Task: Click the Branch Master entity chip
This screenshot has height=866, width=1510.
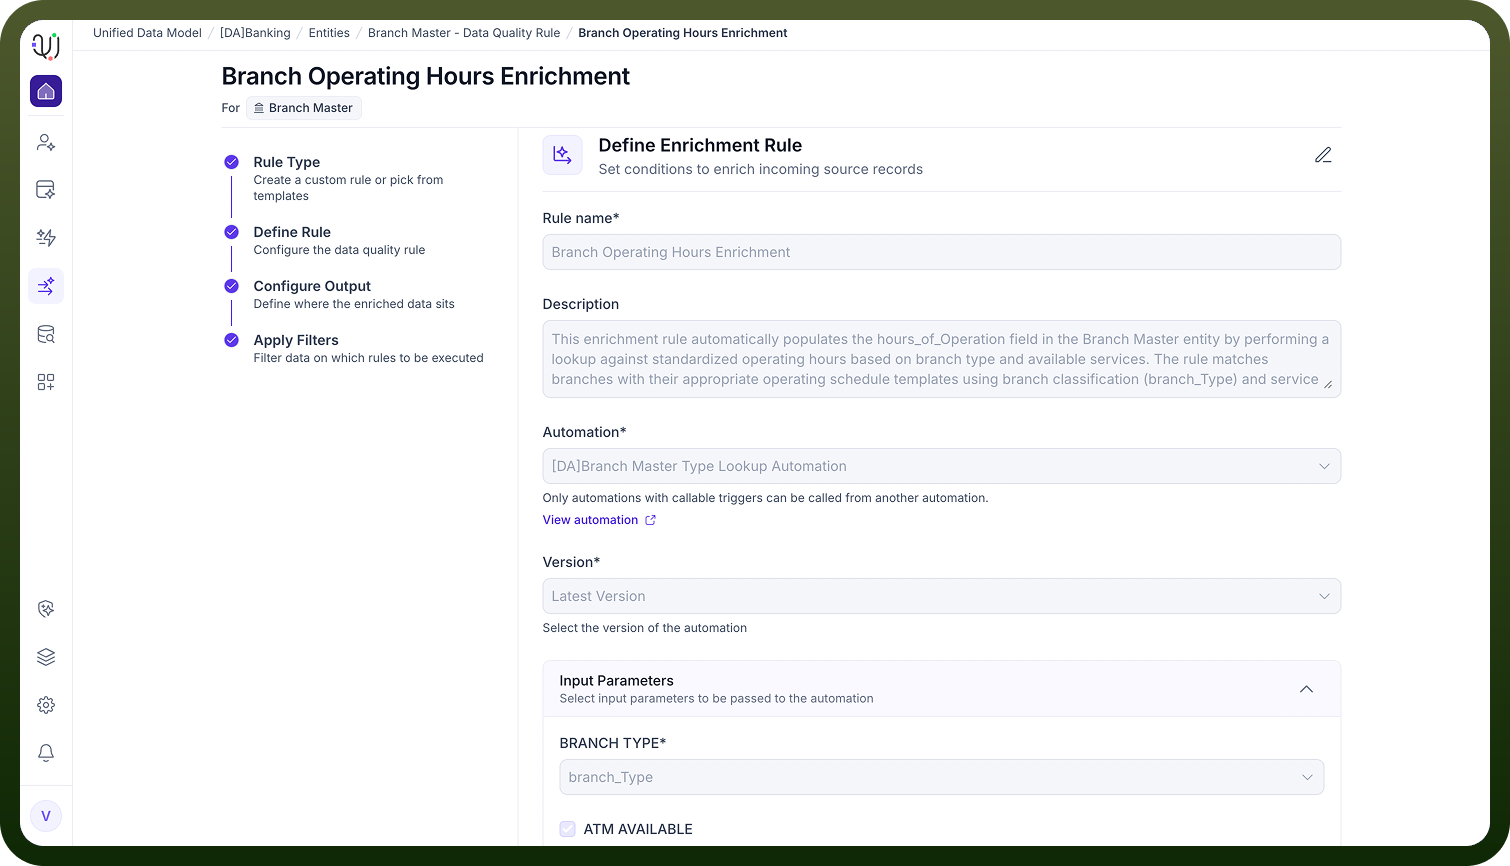Action: pyautogui.click(x=304, y=108)
